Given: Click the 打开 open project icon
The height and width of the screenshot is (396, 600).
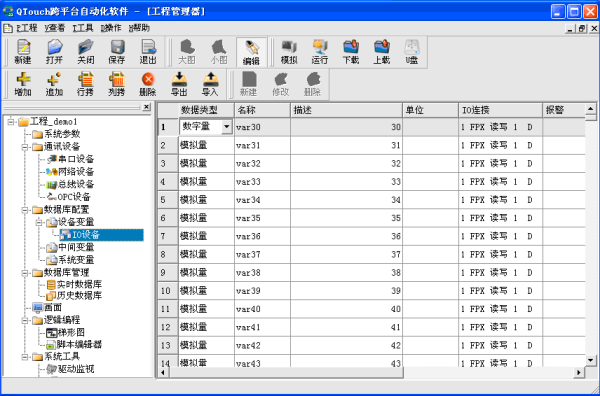Looking at the screenshot, I should tap(54, 52).
